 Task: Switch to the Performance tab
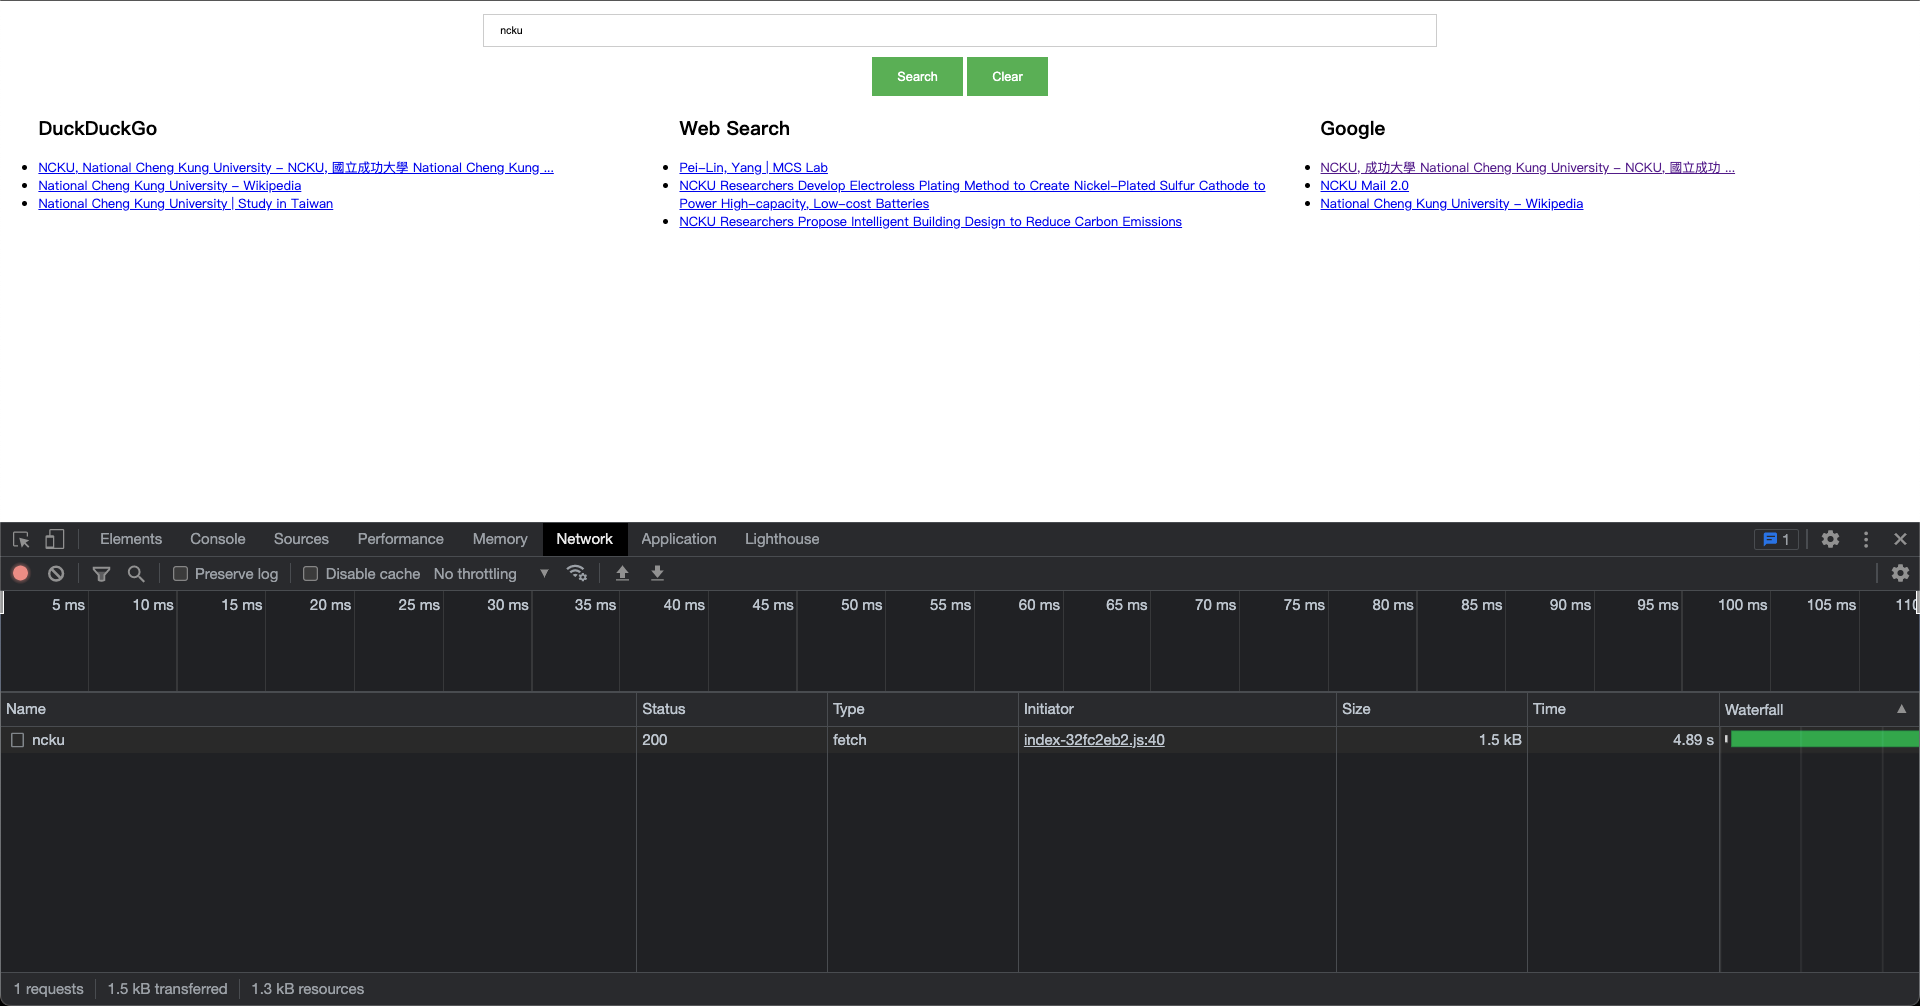click(x=401, y=539)
